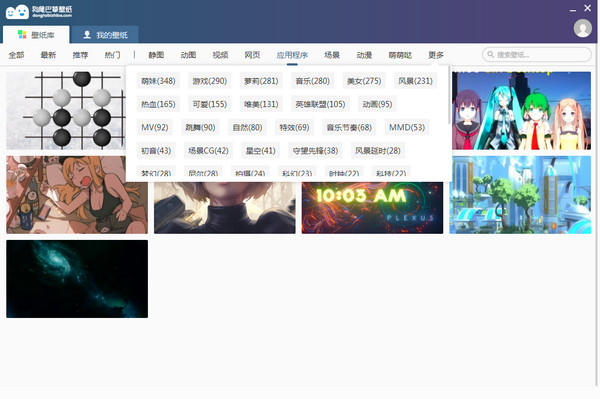
Task: Choose the 场景 category
Action: (x=332, y=55)
